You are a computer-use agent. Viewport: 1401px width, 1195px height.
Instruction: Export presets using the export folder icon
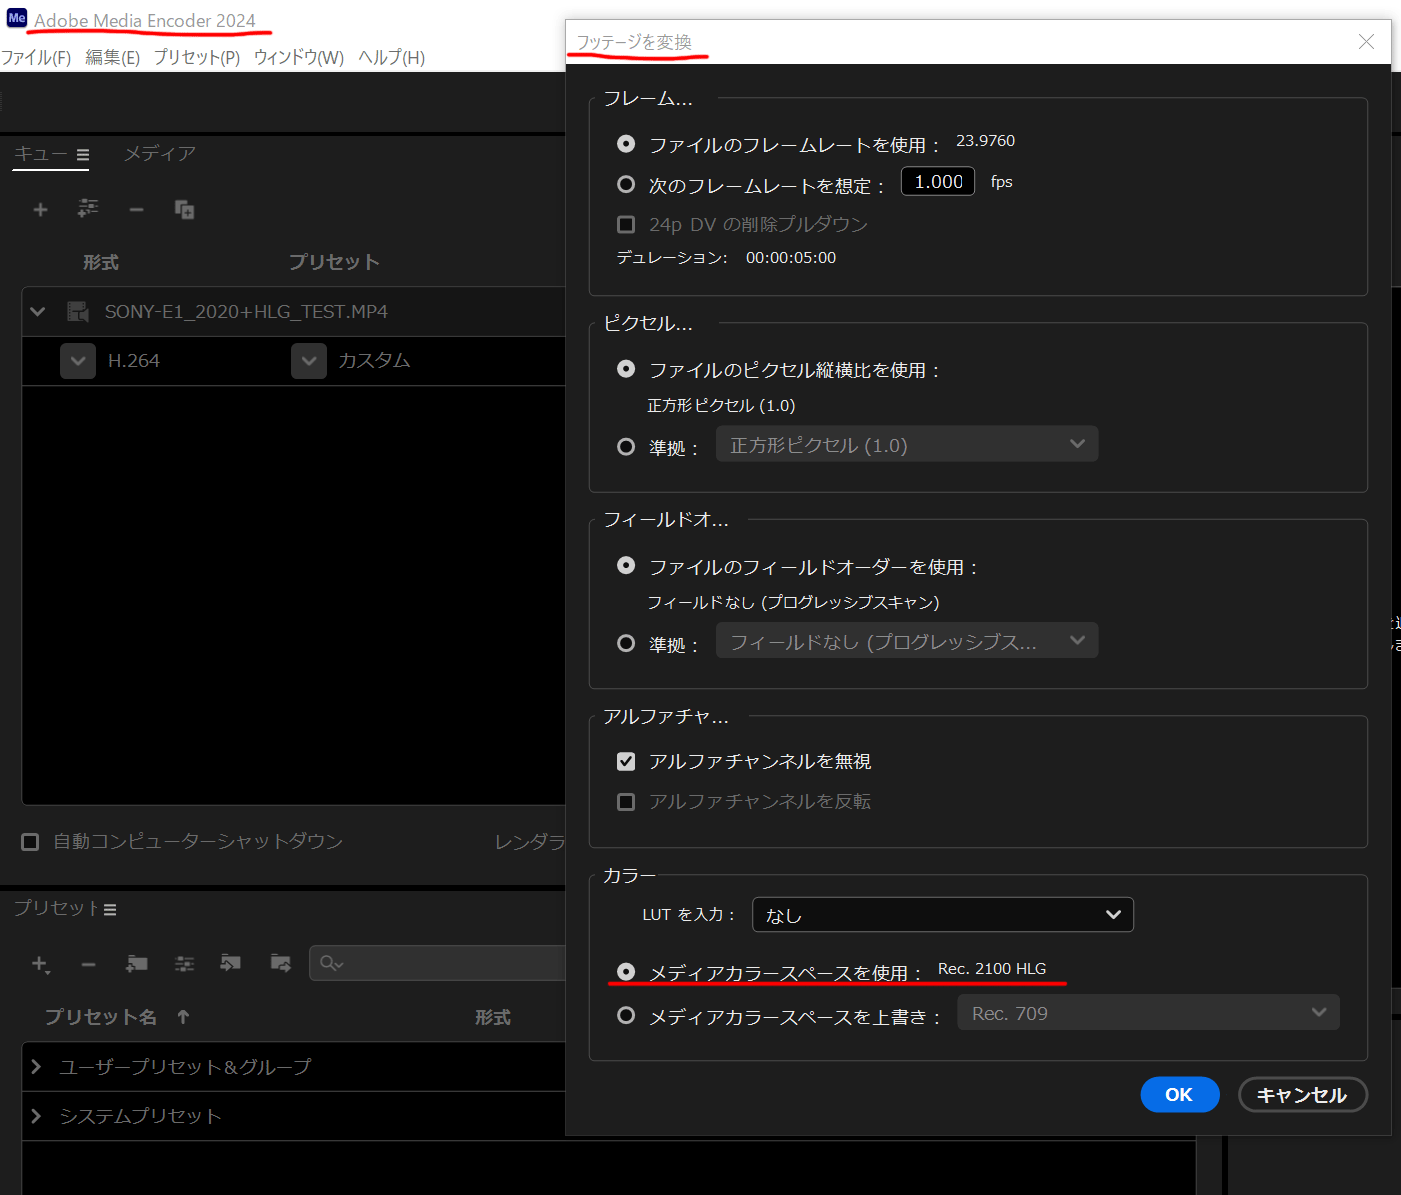coord(280,963)
